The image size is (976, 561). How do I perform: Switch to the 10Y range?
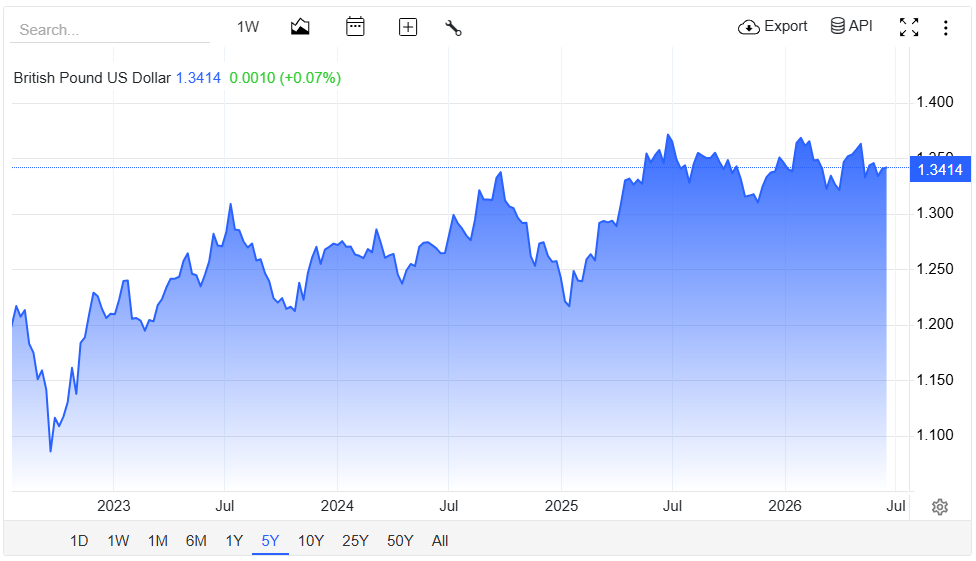pyautogui.click(x=311, y=540)
